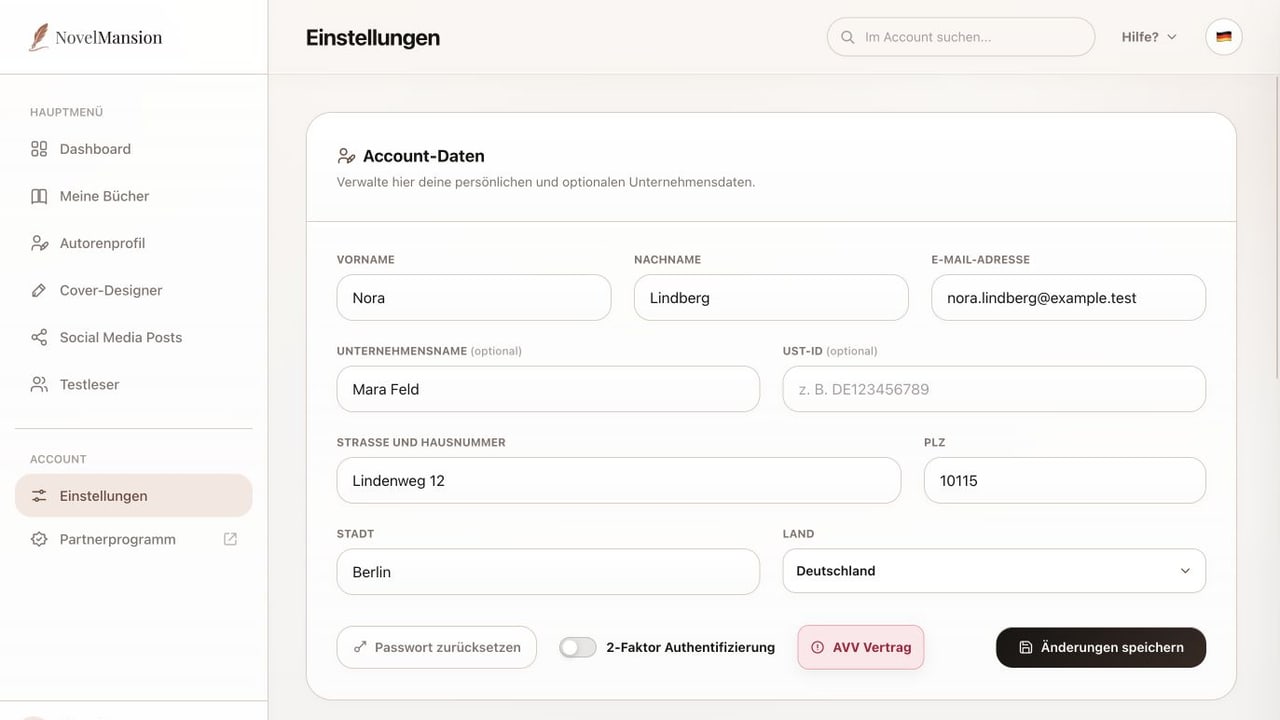Click the external link icon beside Partnerprogramm

point(230,539)
